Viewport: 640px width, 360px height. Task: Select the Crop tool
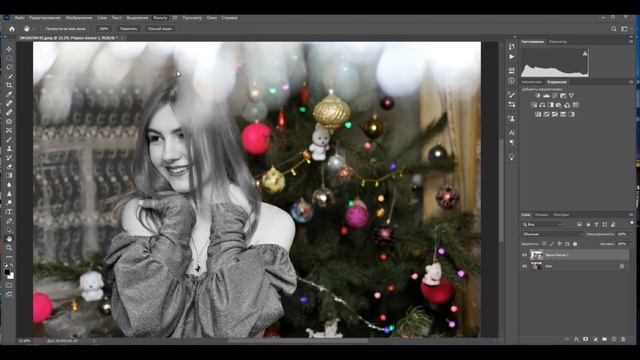(x=9, y=85)
